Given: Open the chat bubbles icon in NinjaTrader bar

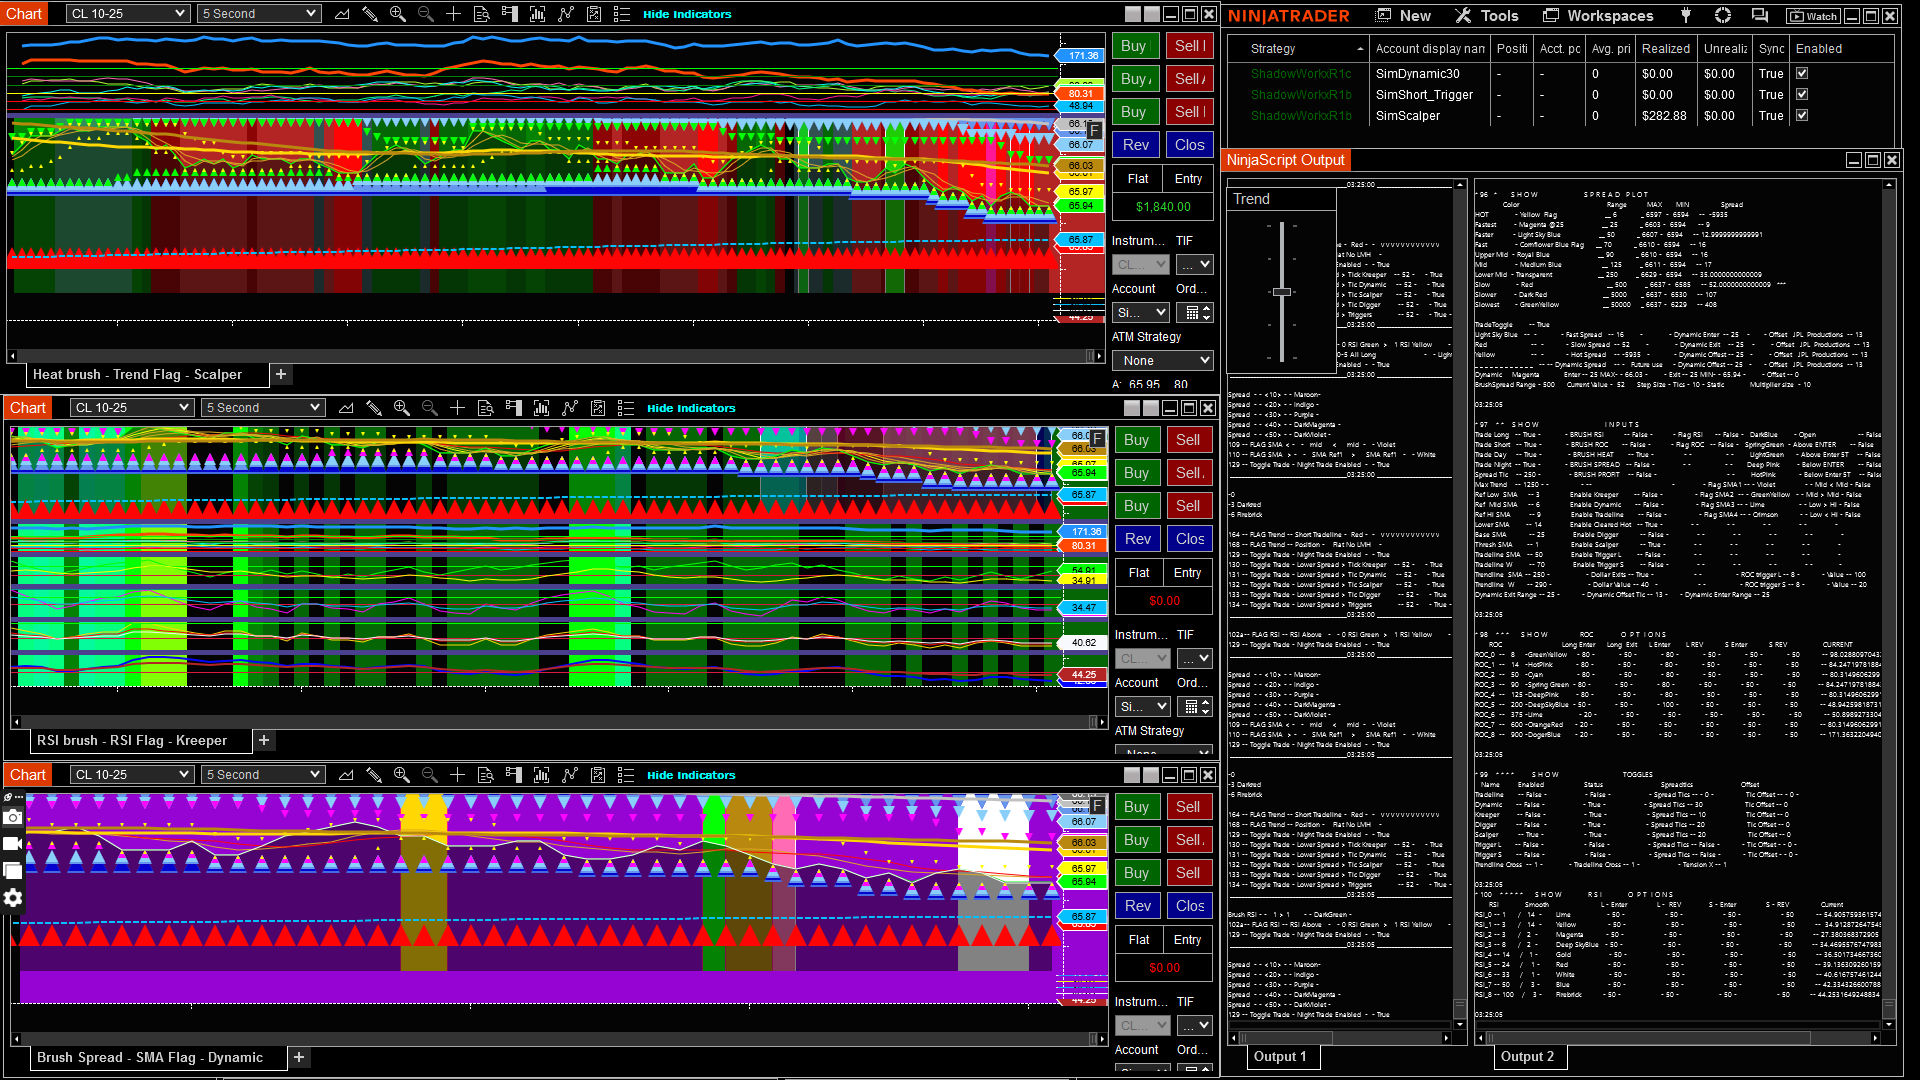Looking at the screenshot, I should pos(1759,16).
